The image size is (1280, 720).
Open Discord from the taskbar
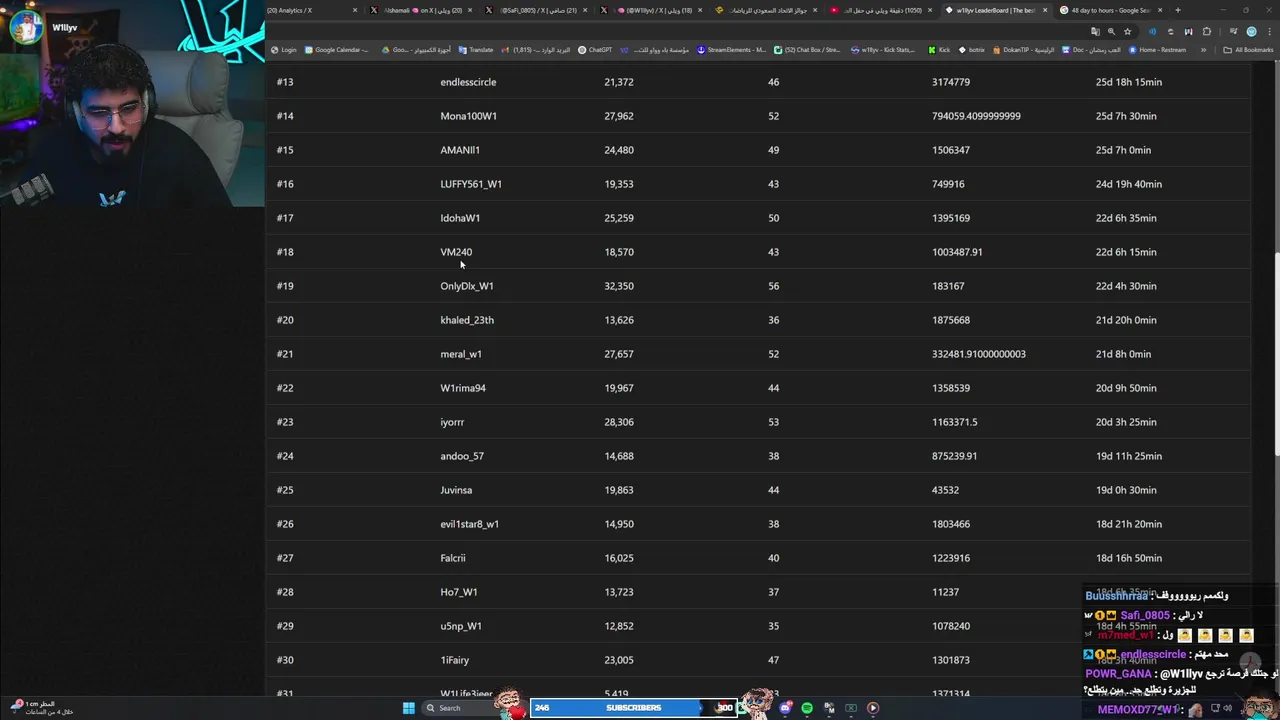(x=786, y=708)
